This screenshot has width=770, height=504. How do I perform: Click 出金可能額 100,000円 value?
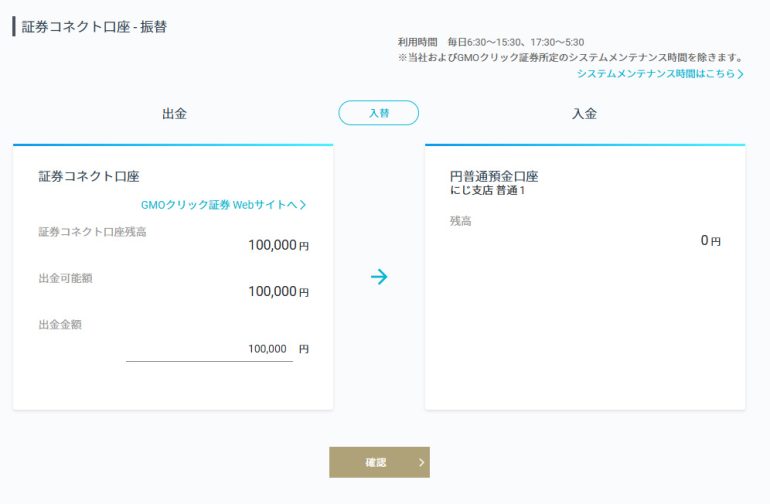click(278, 291)
